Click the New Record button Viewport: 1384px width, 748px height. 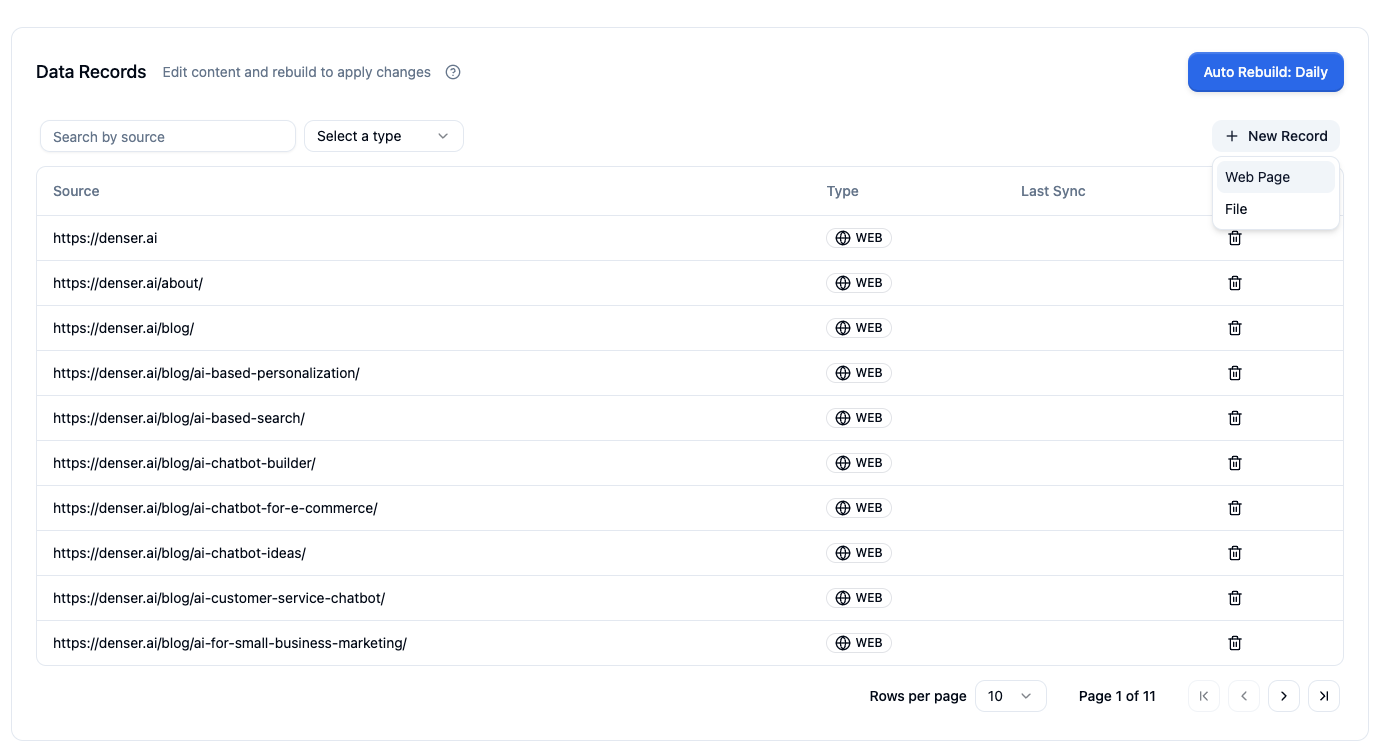1276,136
